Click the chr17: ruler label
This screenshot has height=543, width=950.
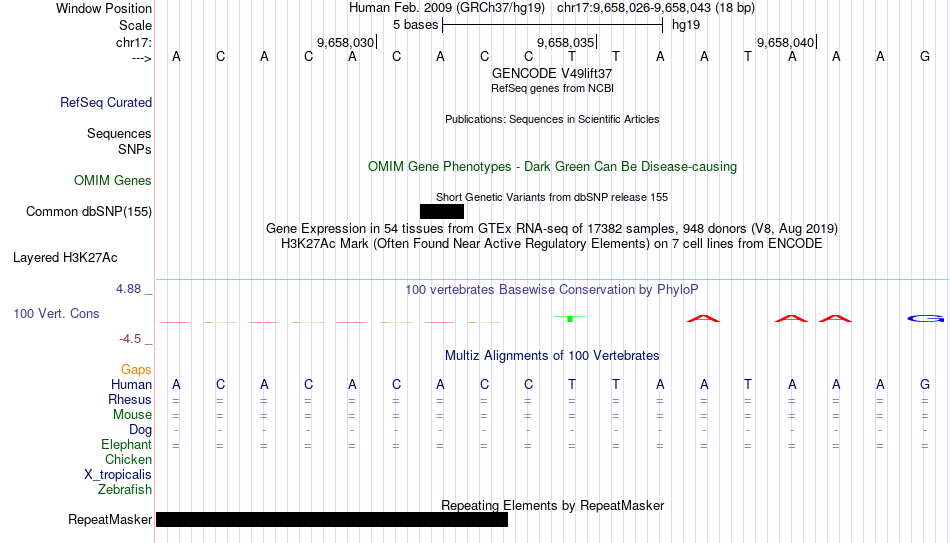click(134, 42)
